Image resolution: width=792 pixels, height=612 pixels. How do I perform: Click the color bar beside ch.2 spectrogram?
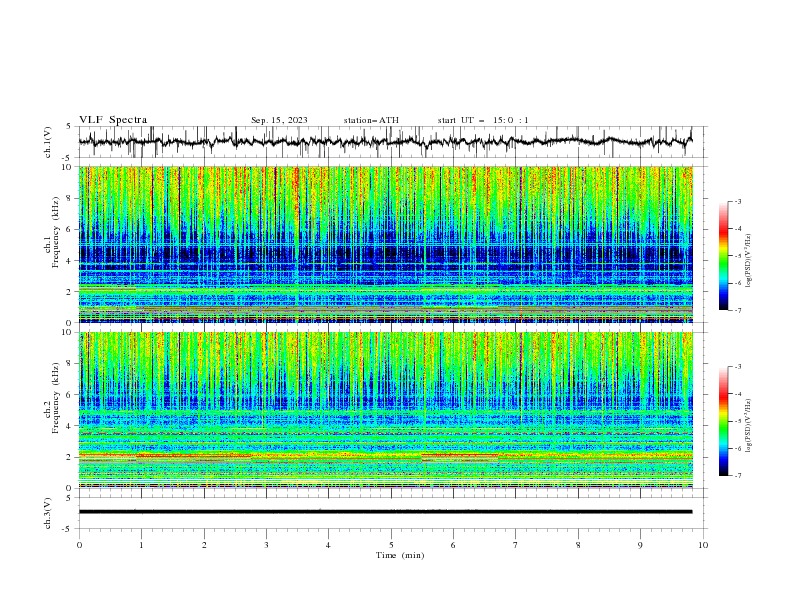pos(723,421)
